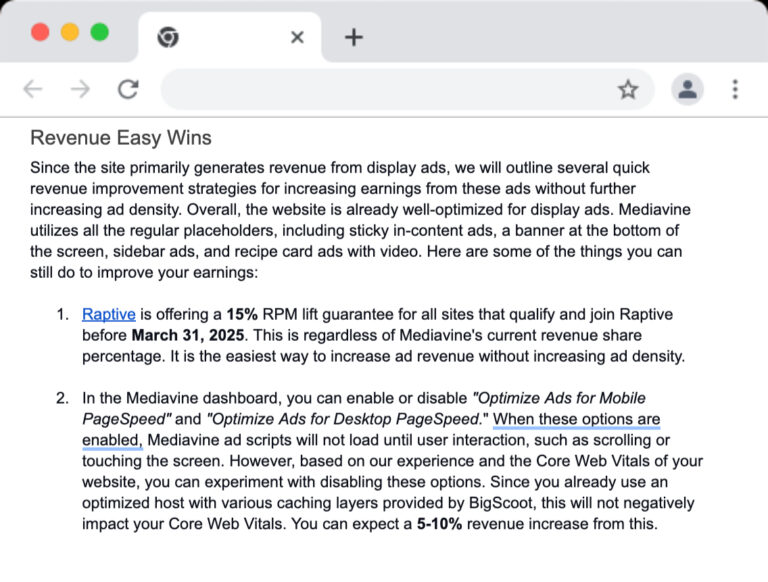Image resolution: width=768 pixels, height=582 pixels.
Task: Click italic 'Optimize Ads for Desktop PageSpeed' text
Action: pos(345,419)
